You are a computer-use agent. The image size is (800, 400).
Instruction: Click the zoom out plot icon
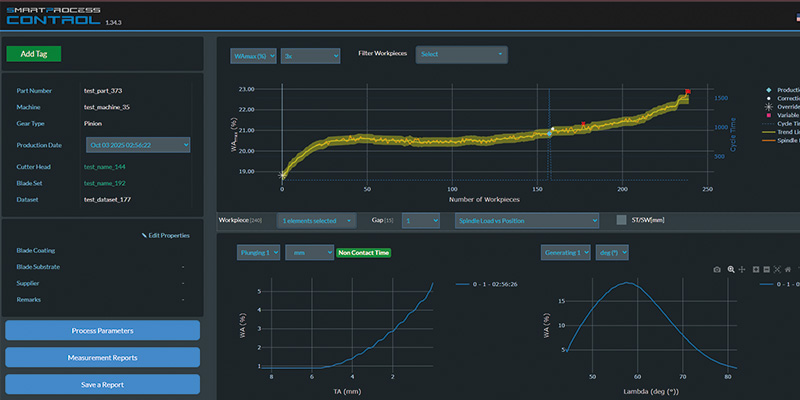pyautogui.click(x=767, y=269)
